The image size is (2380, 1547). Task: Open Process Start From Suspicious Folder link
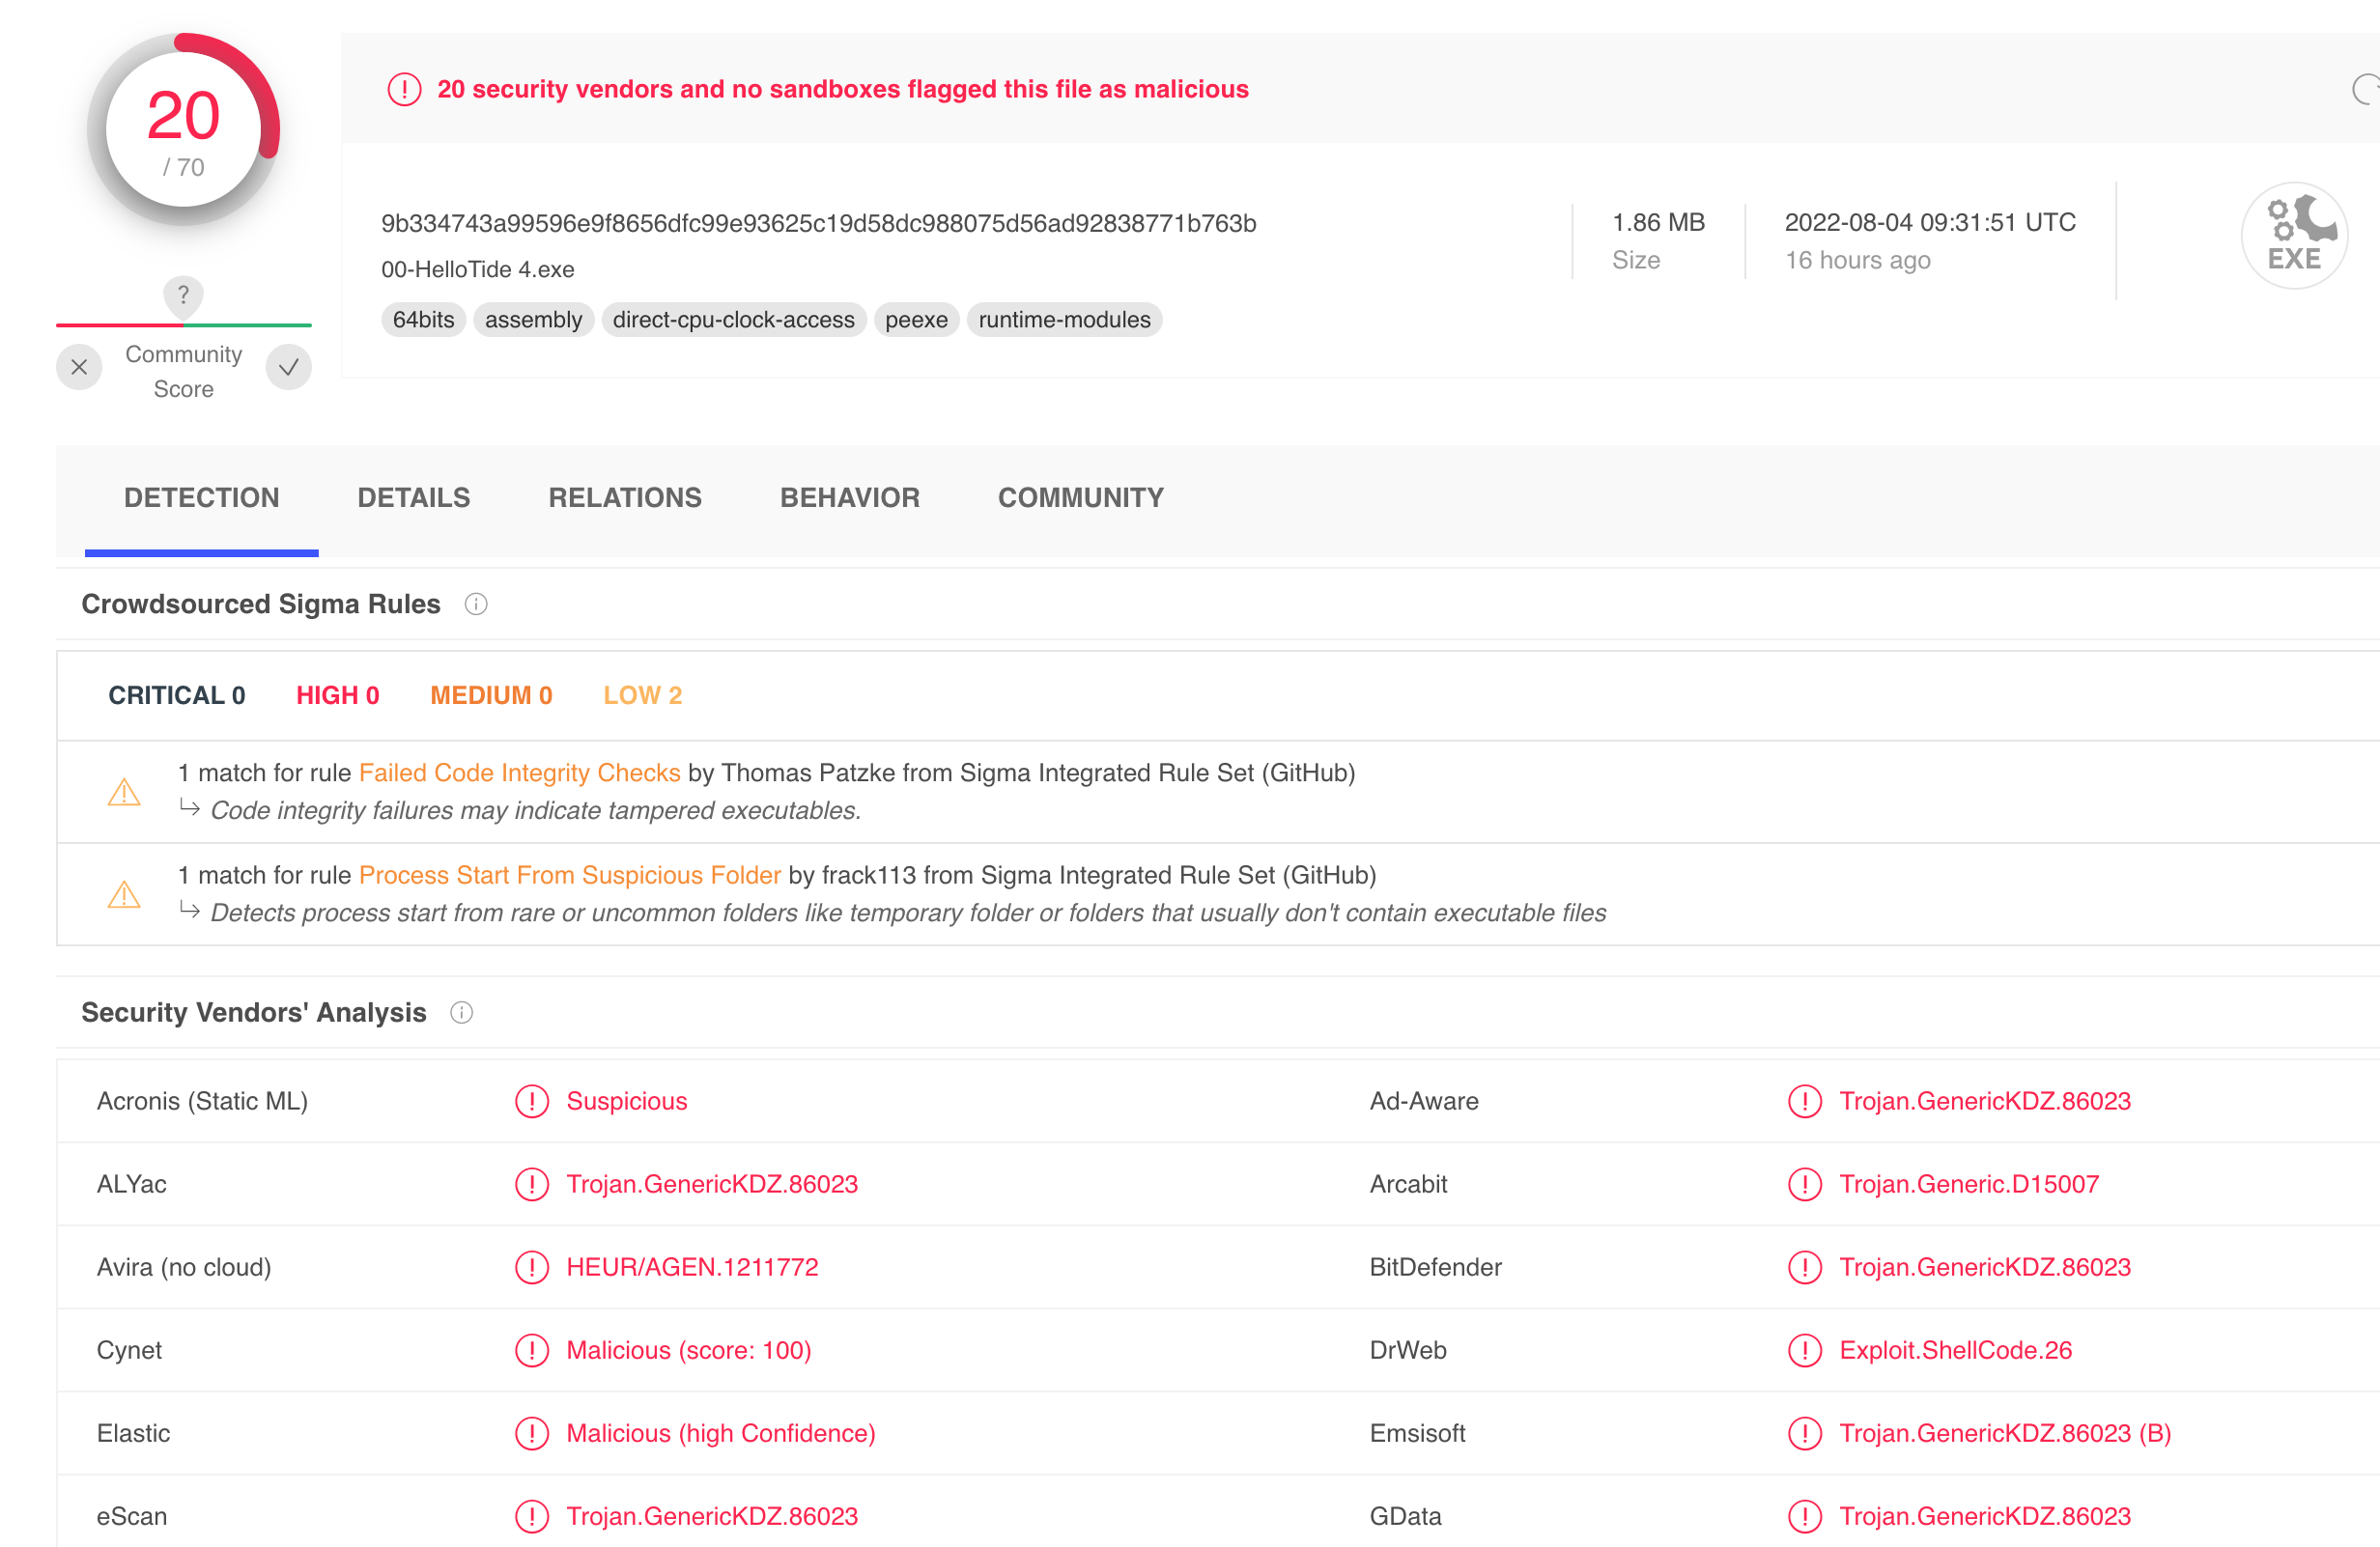569,875
